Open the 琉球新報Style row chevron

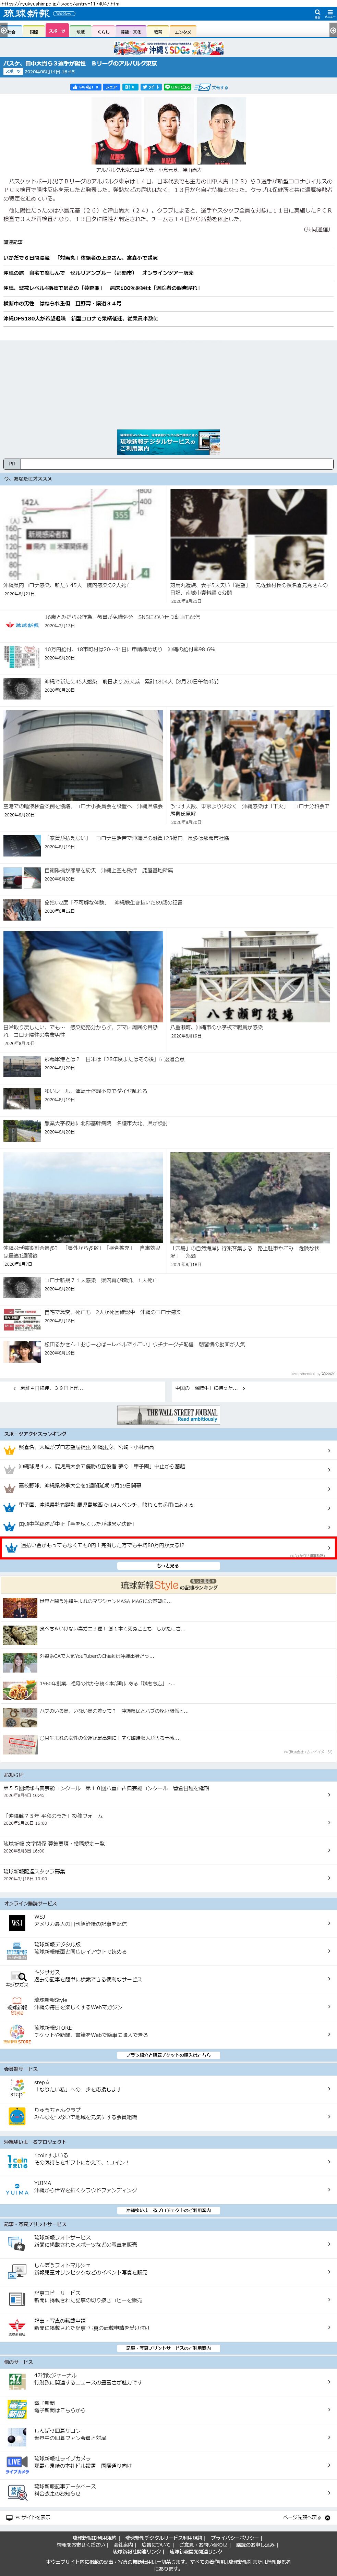pyautogui.click(x=330, y=2005)
